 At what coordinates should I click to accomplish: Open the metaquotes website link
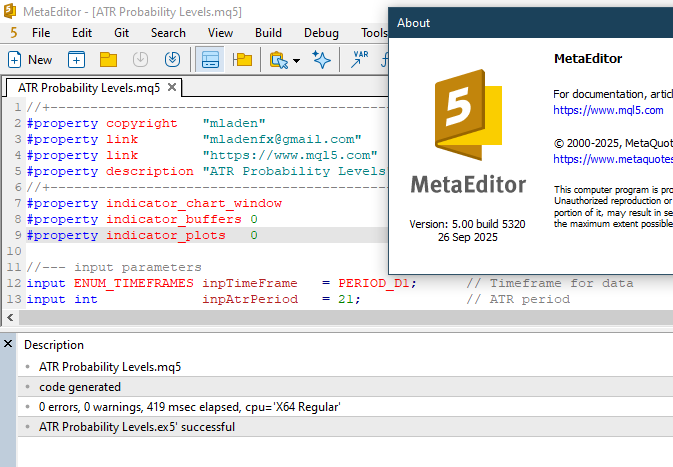tap(612, 158)
